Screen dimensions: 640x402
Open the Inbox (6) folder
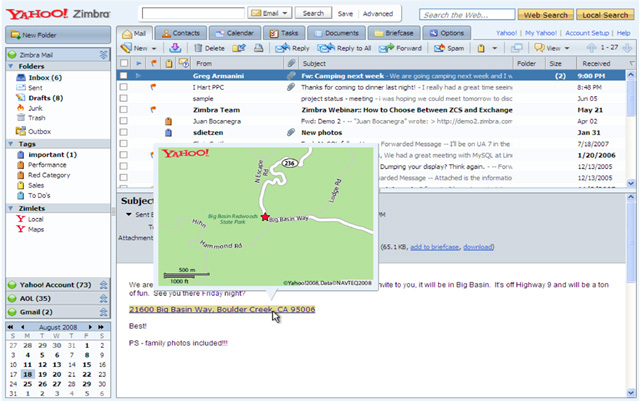click(x=39, y=78)
